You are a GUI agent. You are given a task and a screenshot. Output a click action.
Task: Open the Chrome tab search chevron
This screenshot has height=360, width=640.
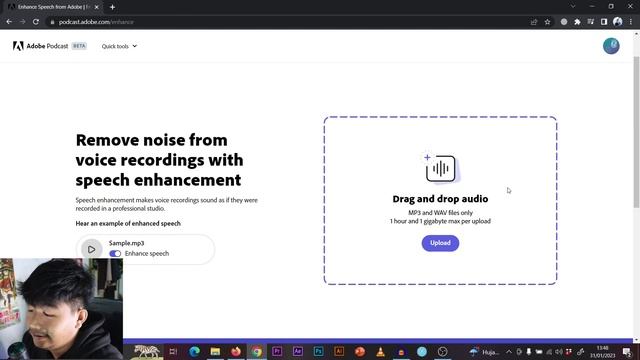[x=573, y=6]
